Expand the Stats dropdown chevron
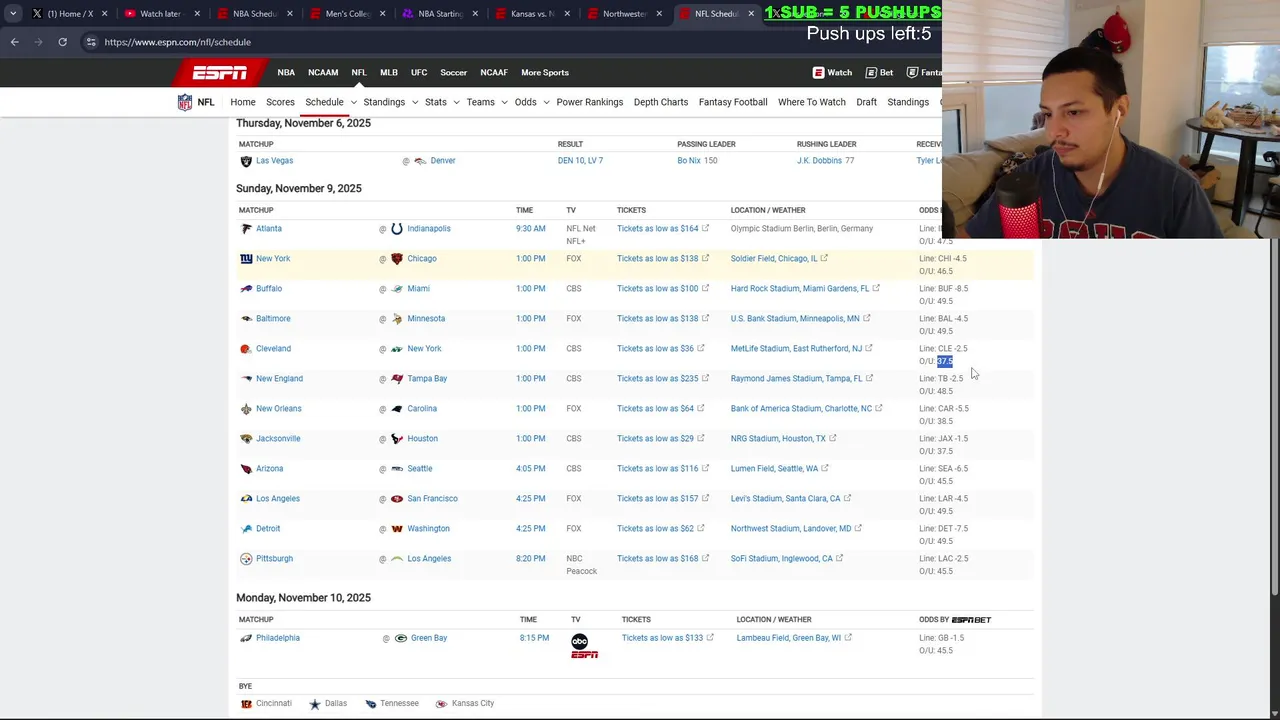Viewport: 1280px width, 720px height. click(x=456, y=102)
